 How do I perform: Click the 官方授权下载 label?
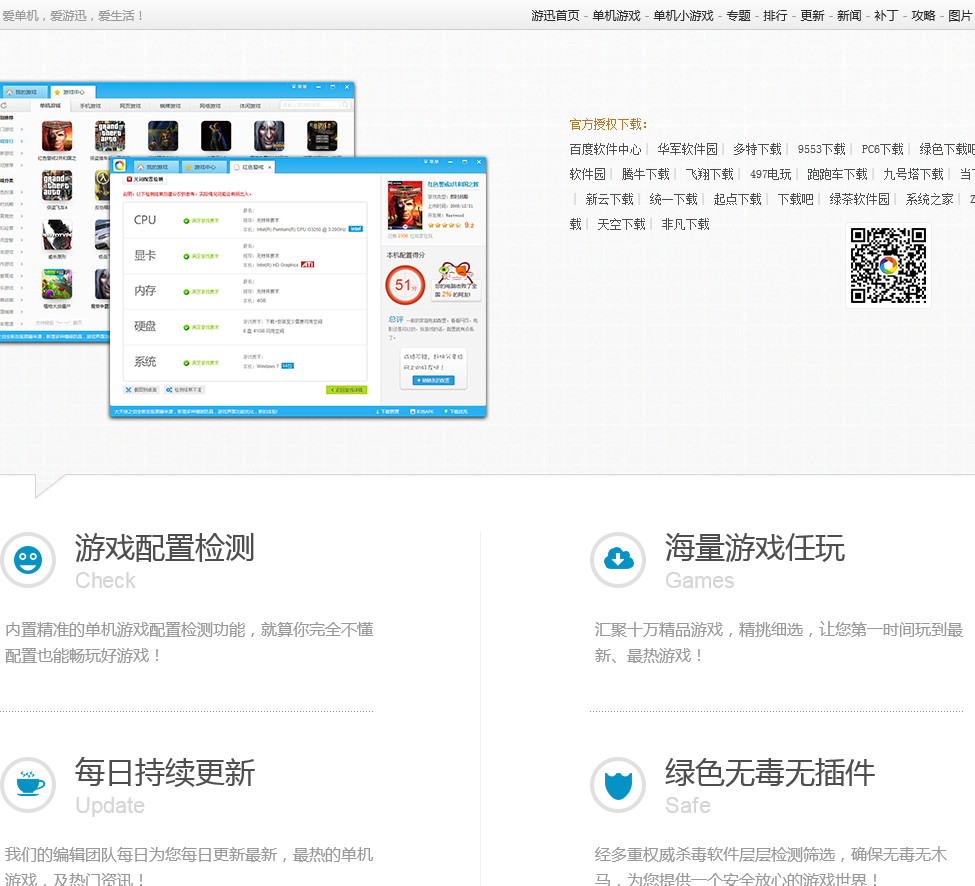(x=608, y=124)
